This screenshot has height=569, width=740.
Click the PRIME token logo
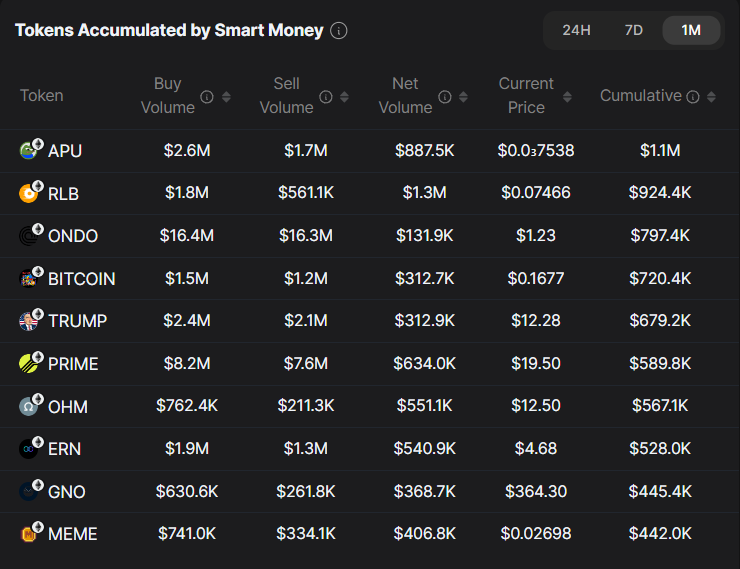click(x=28, y=364)
